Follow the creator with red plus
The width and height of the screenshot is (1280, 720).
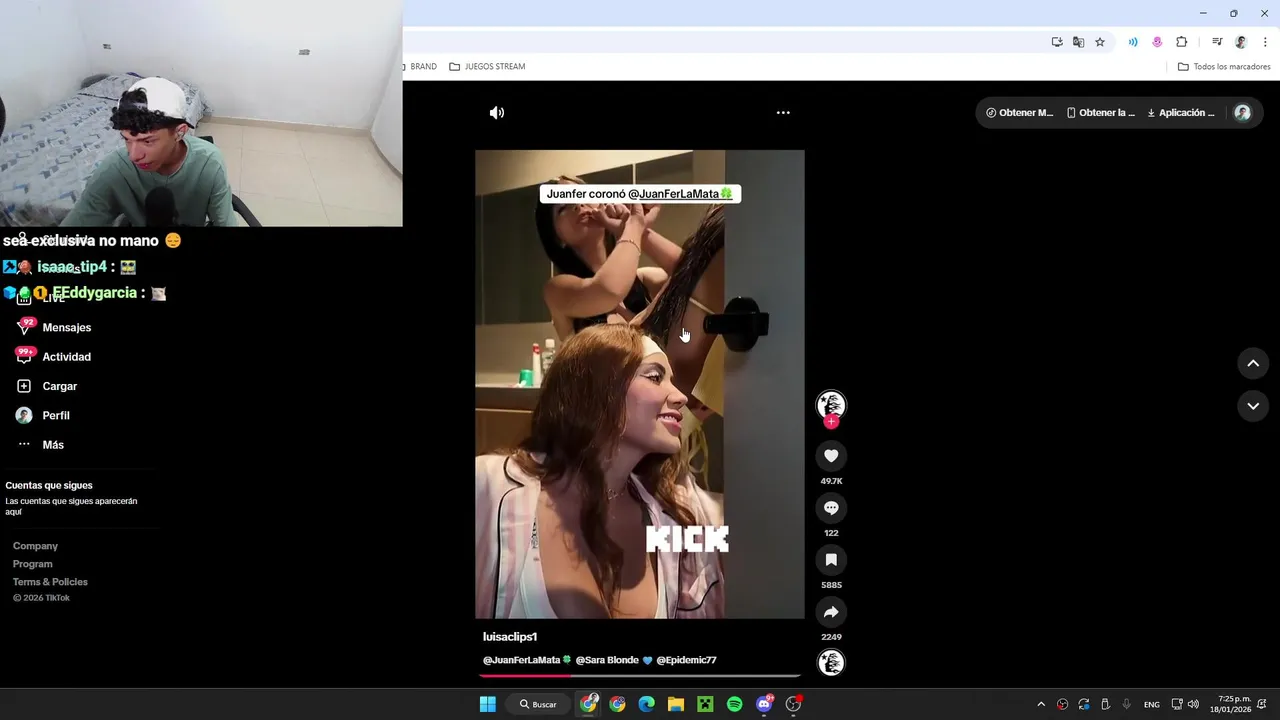click(x=831, y=422)
